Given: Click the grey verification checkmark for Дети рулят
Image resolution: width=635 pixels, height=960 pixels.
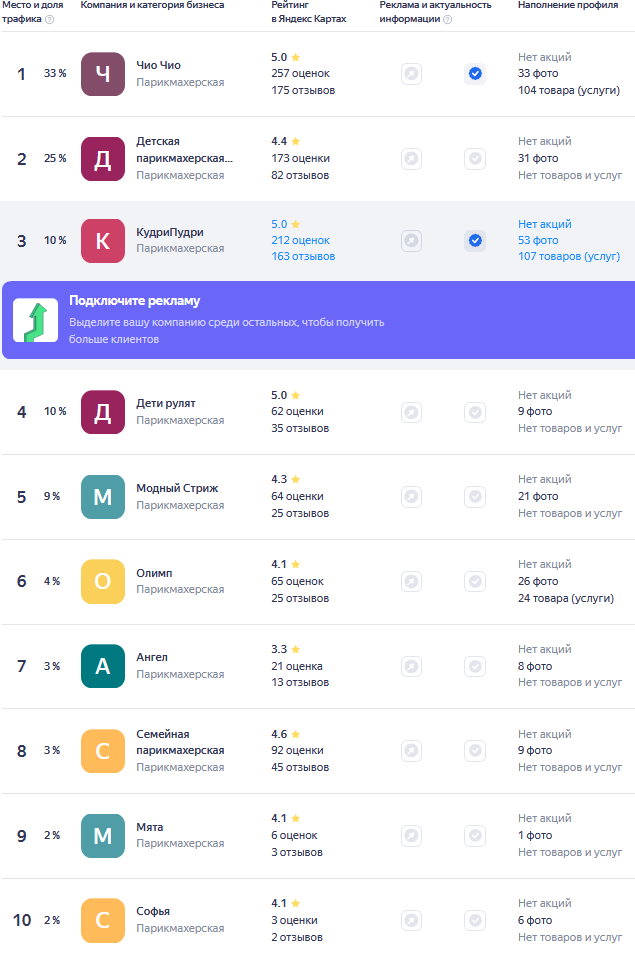Looking at the screenshot, I should click(x=475, y=412).
